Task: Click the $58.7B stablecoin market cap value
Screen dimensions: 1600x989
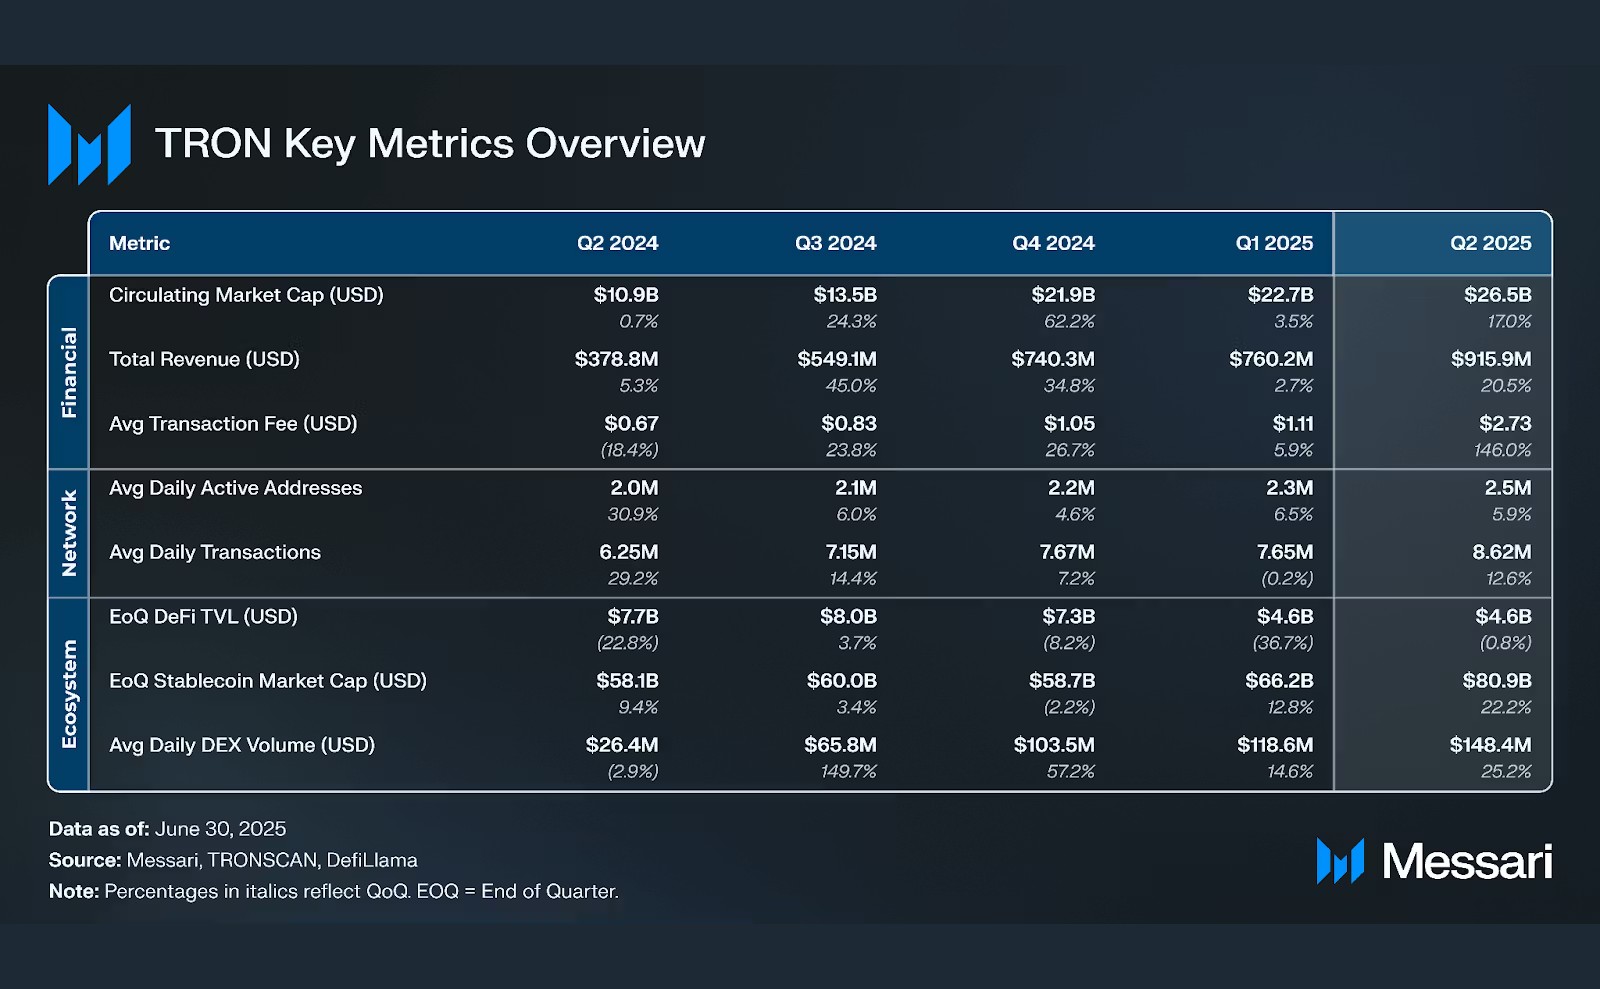Action: [x=1062, y=681]
